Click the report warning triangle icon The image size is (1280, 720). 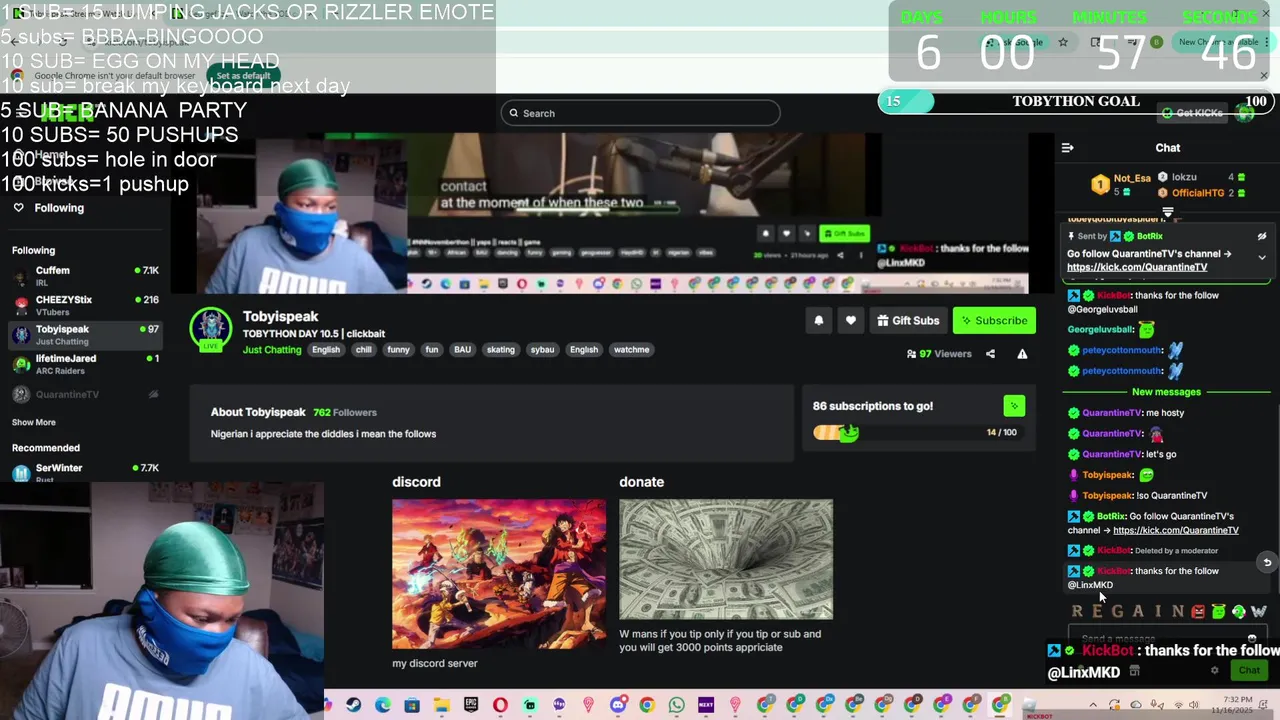pos(1022,354)
